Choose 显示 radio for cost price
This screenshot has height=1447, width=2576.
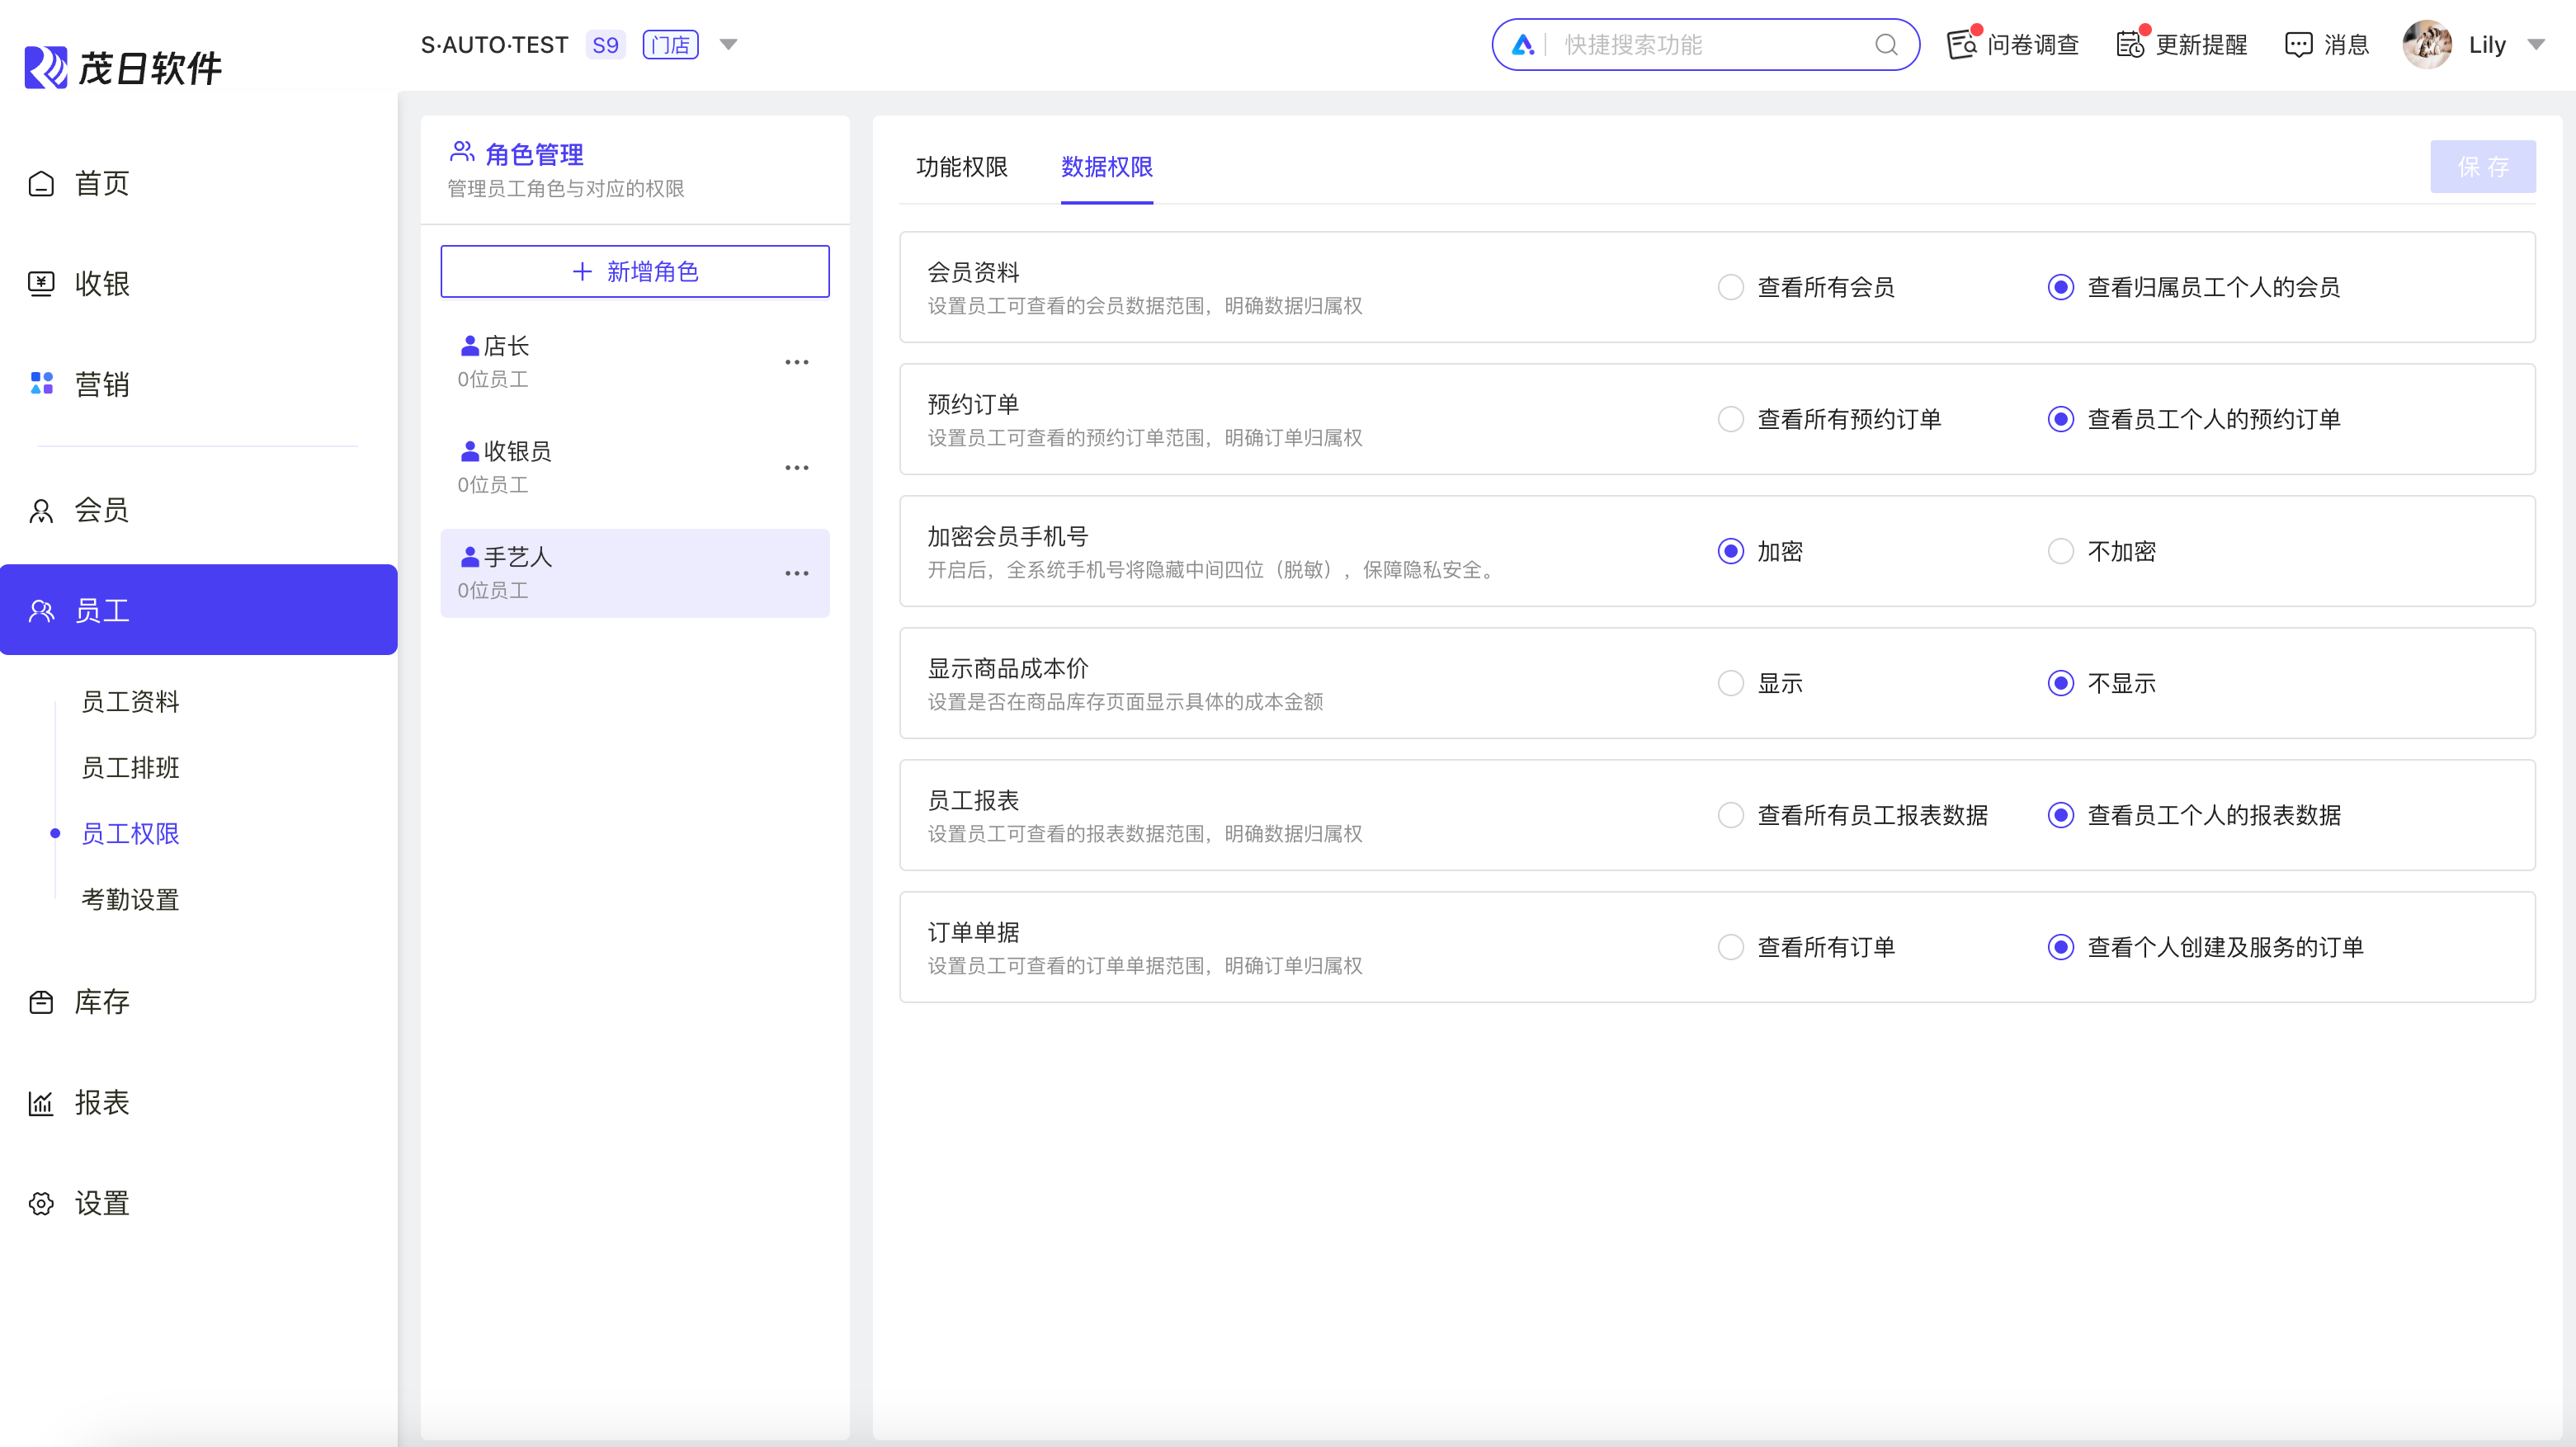tap(1731, 683)
